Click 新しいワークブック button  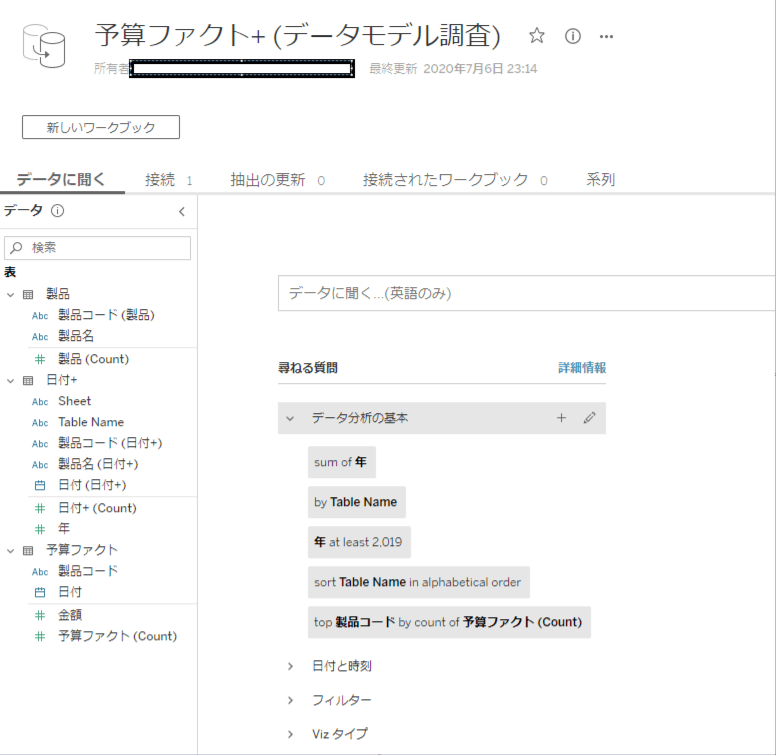tap(101, 127)
